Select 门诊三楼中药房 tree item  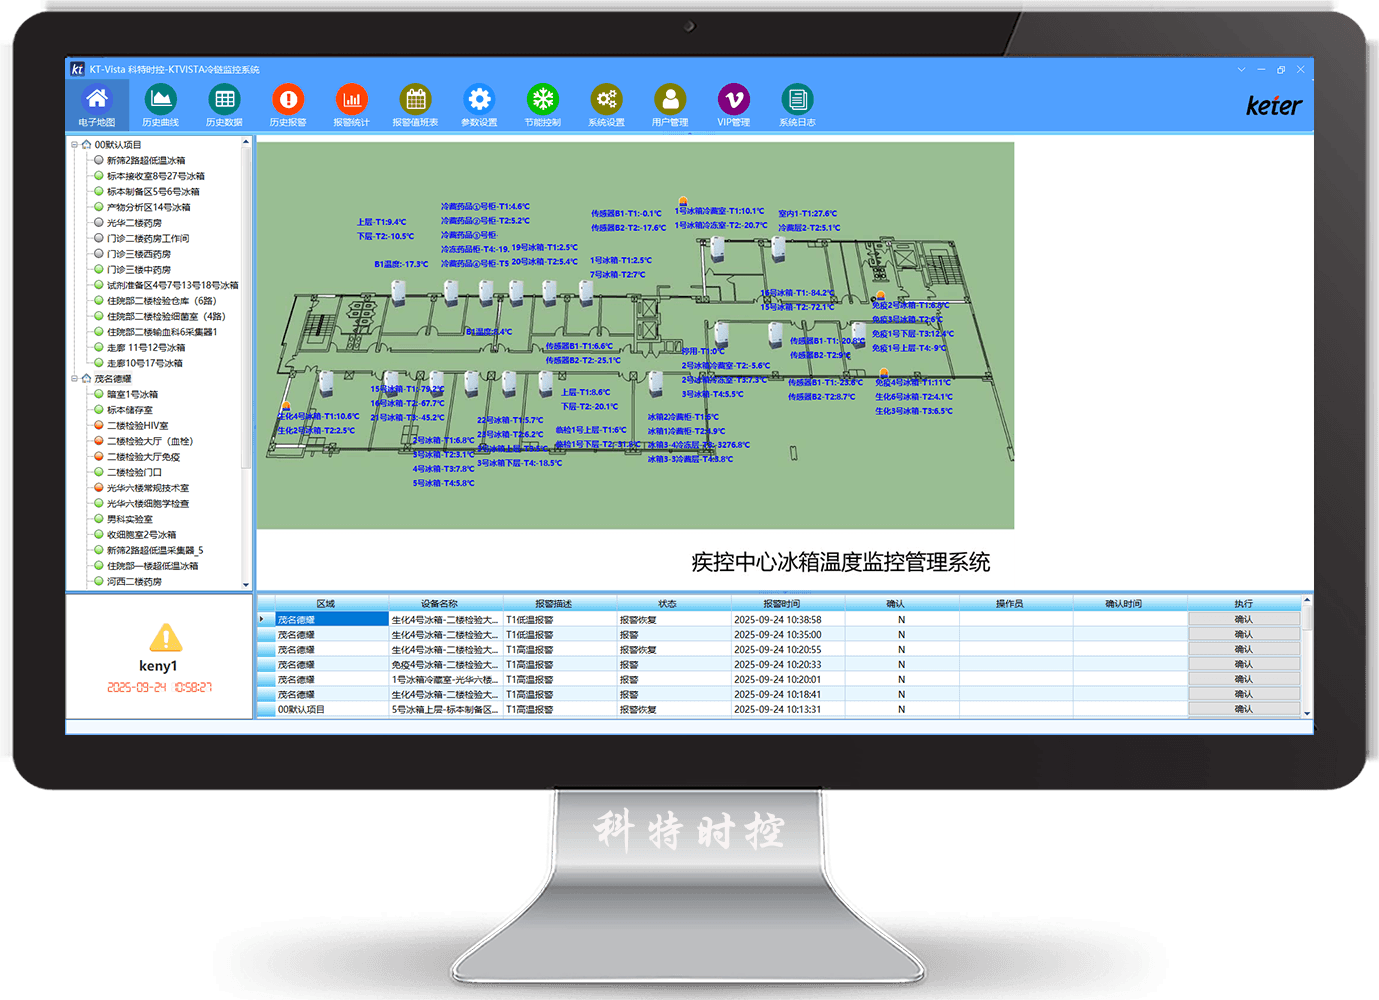pos(139,270)
